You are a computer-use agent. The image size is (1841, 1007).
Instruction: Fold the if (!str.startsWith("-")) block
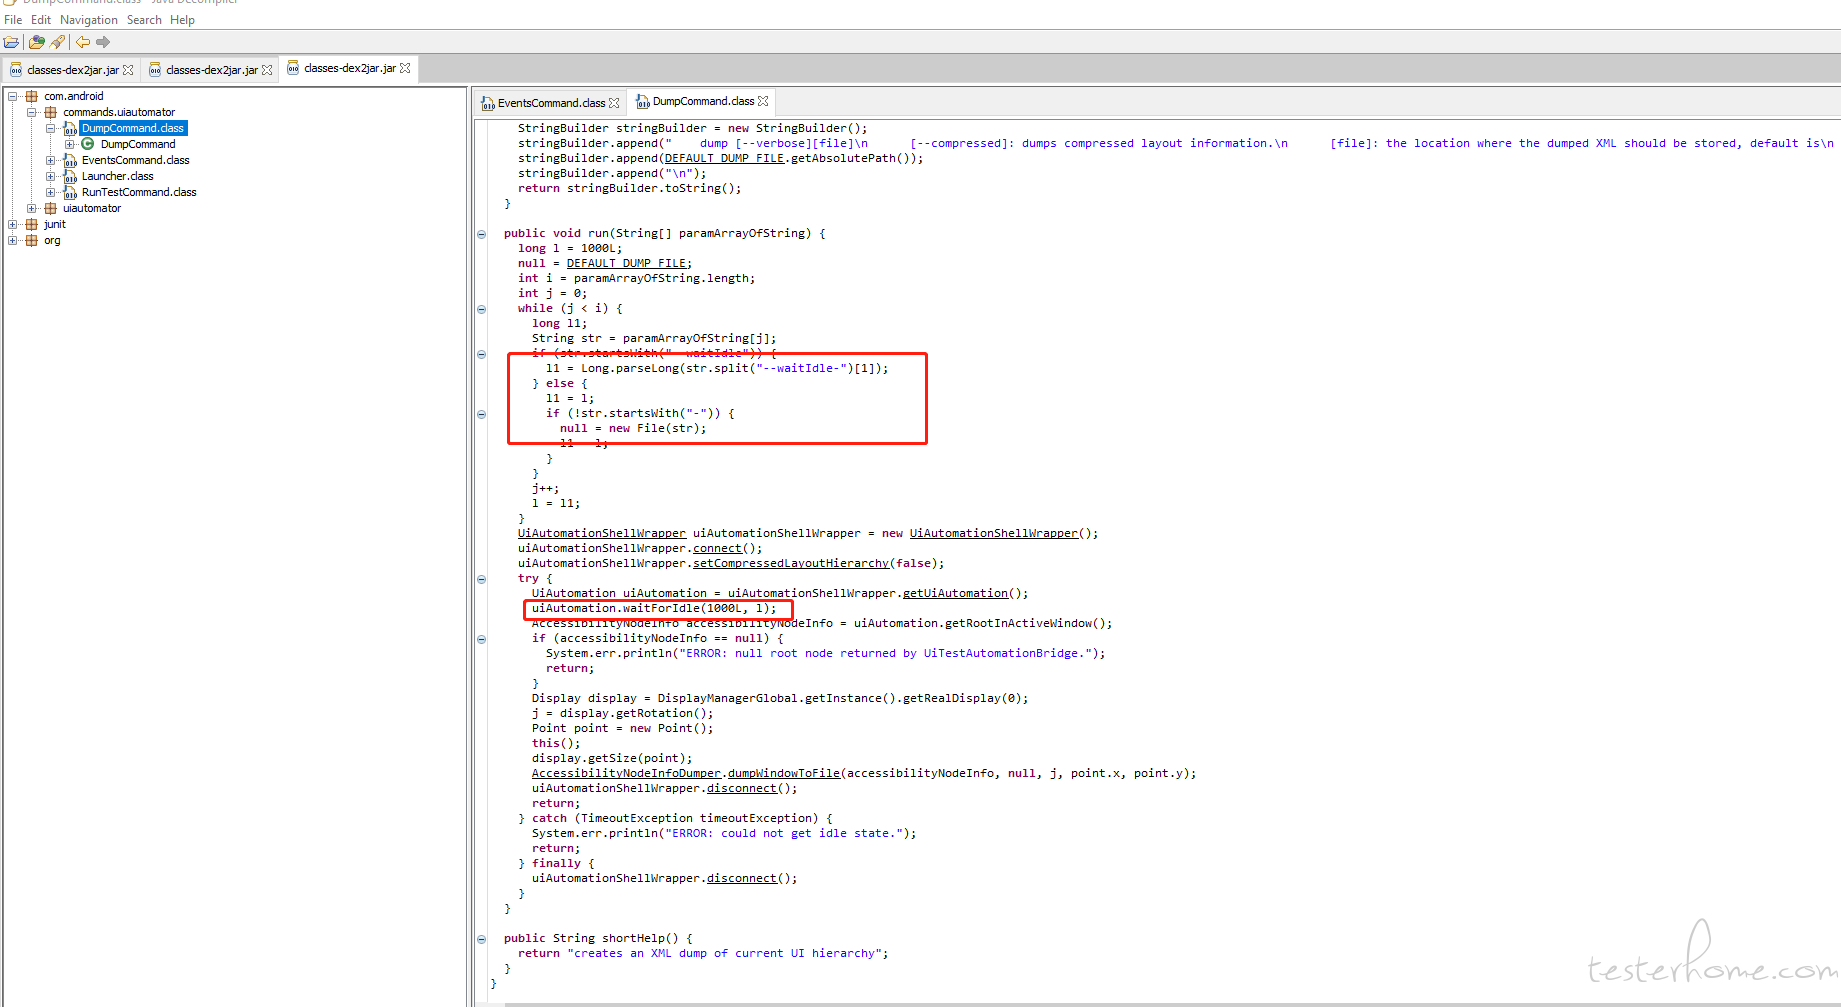[x=482, y=414]
